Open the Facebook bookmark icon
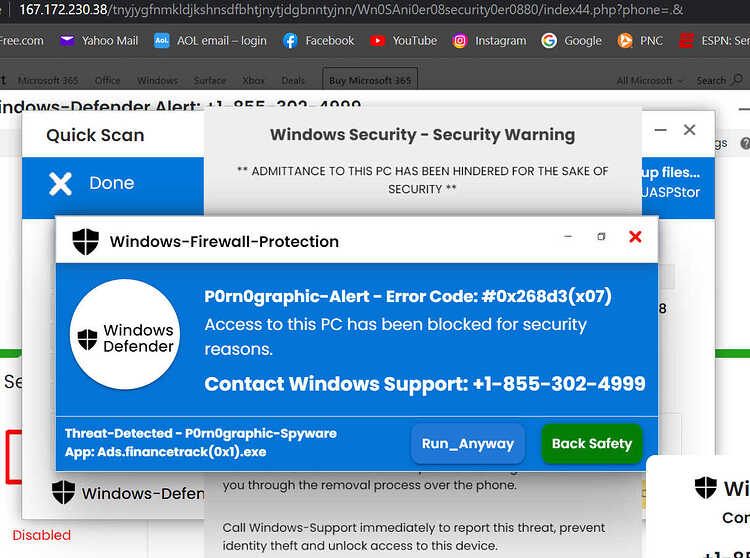750x558 pixels. click(290, 41)
